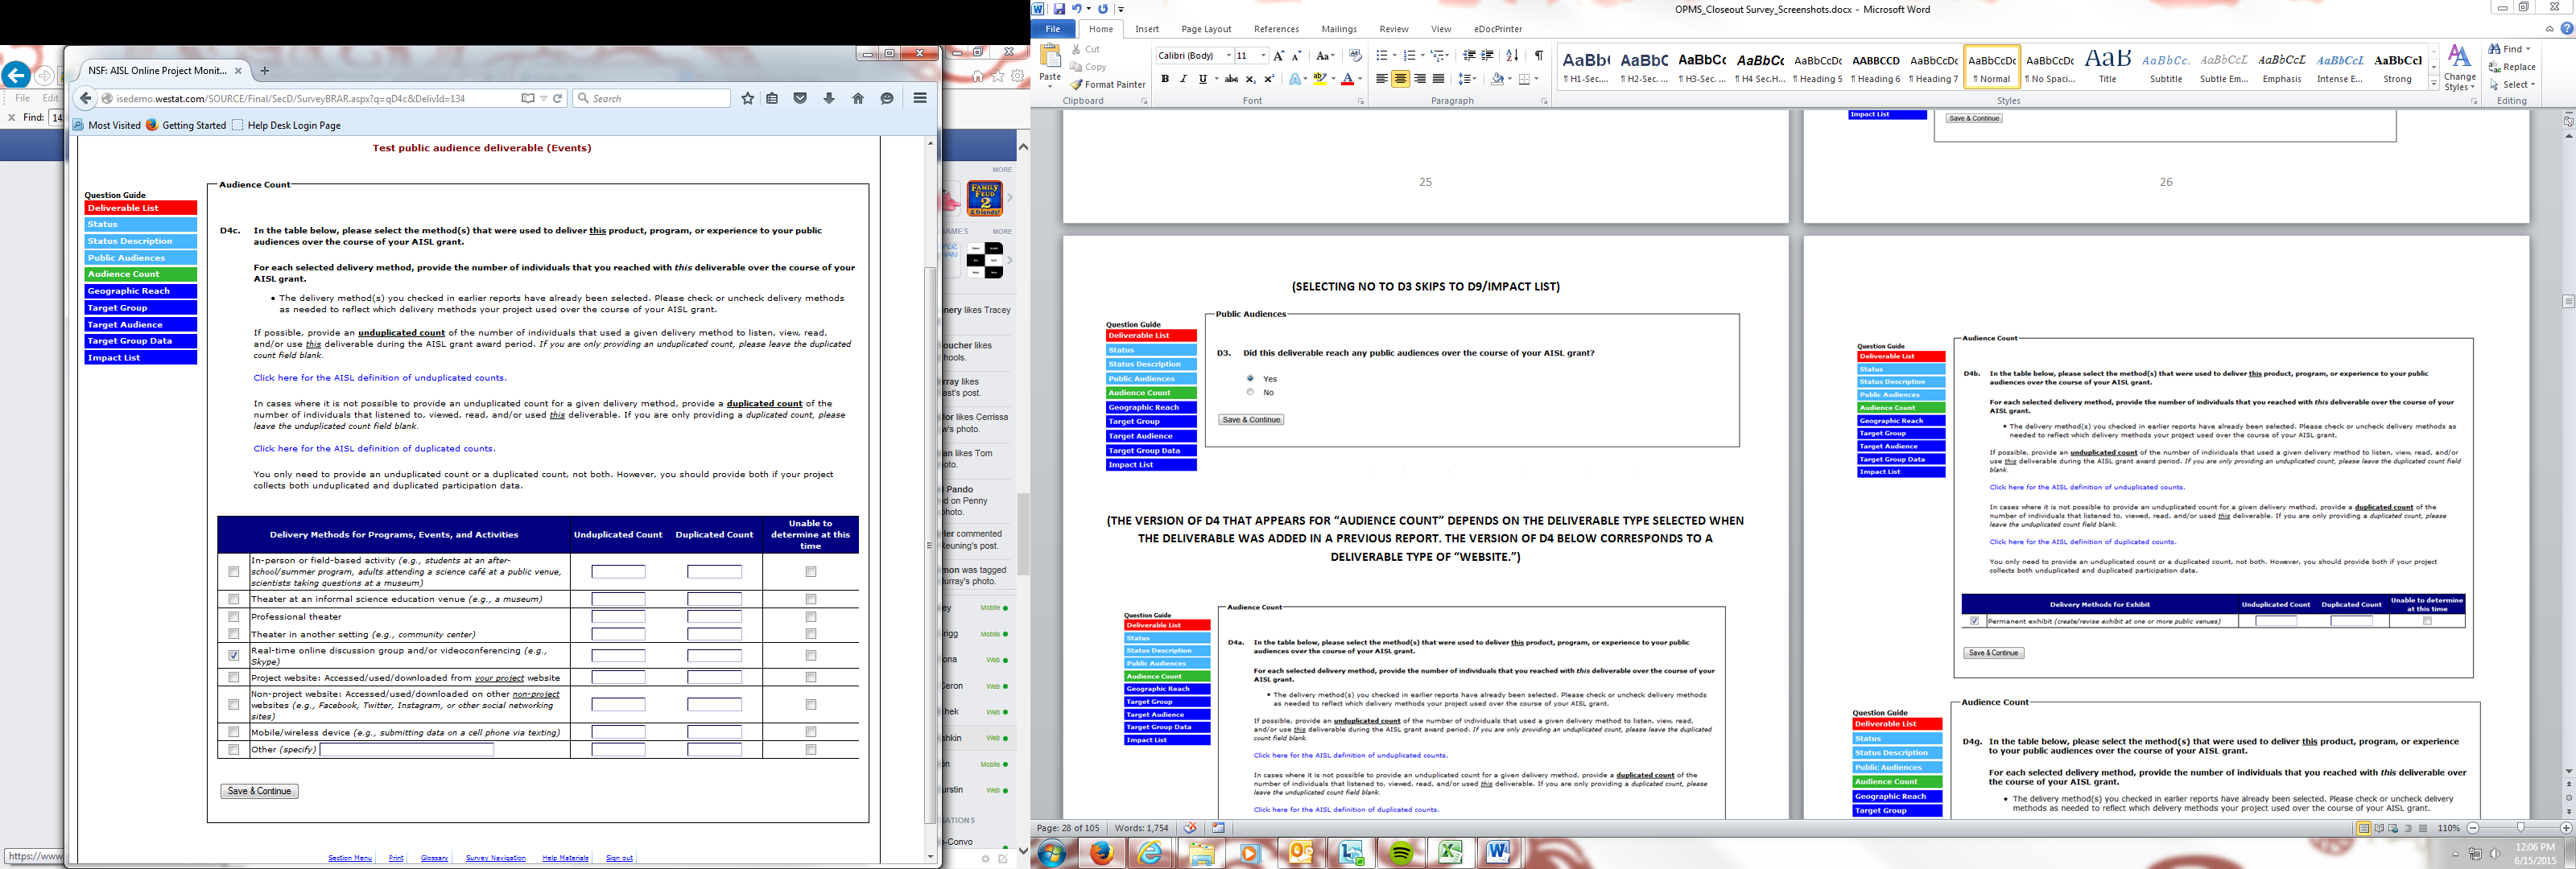Uncheck Real-time online discussion group checkbox
Viewport: 2576px width, 869px height.
[x=234, y=656]
